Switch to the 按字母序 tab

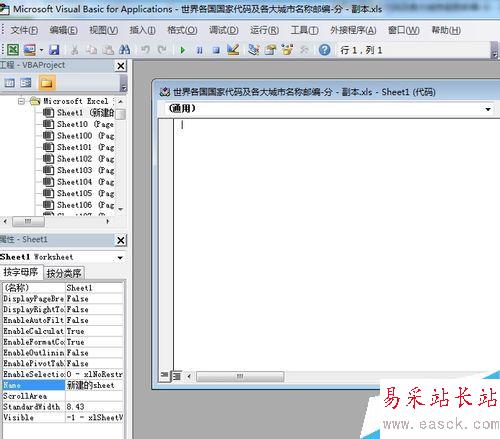21,272
